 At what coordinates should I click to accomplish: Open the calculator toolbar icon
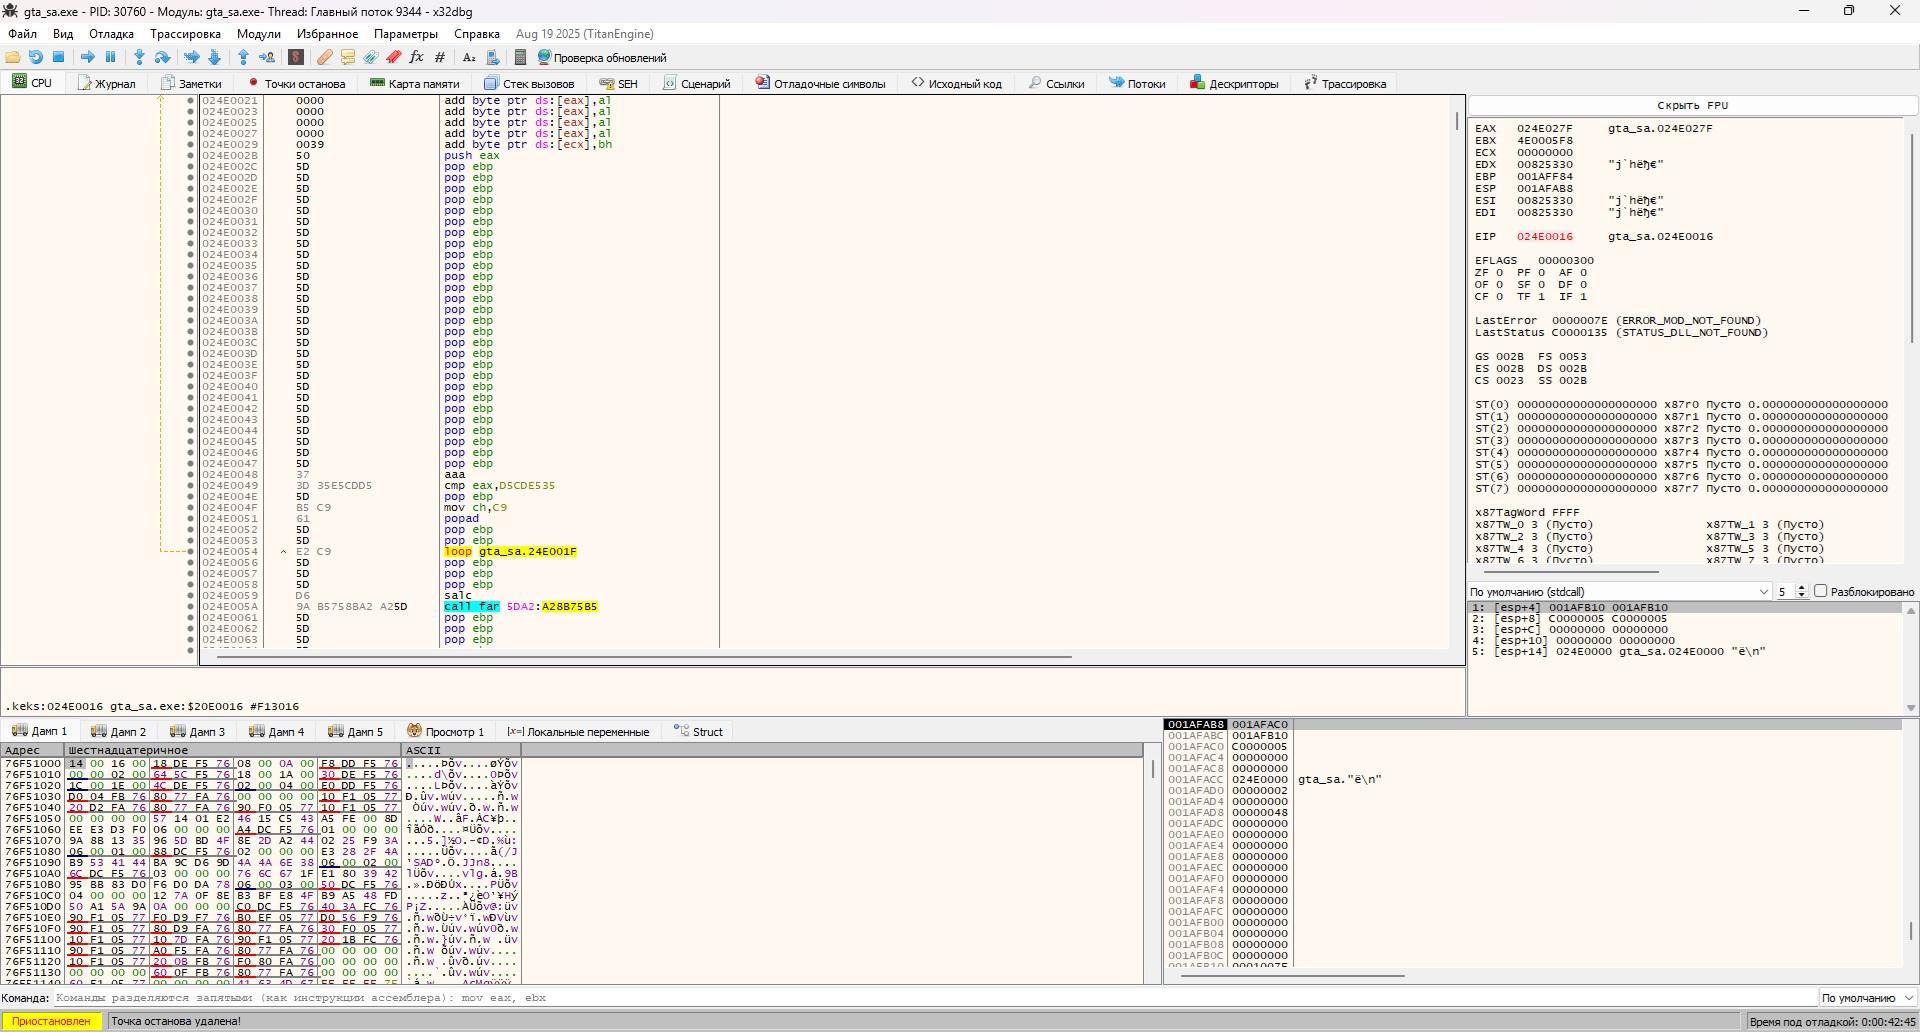(520, 57)
